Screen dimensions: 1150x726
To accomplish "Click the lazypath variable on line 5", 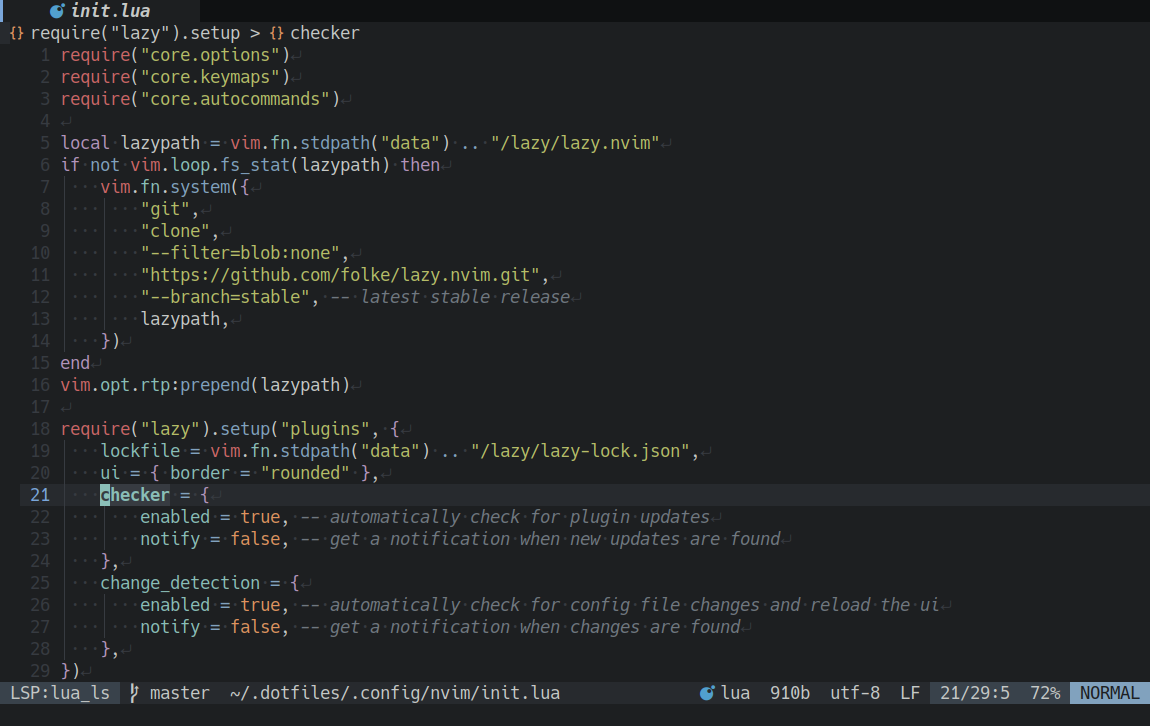I will [x=161, y=143].
